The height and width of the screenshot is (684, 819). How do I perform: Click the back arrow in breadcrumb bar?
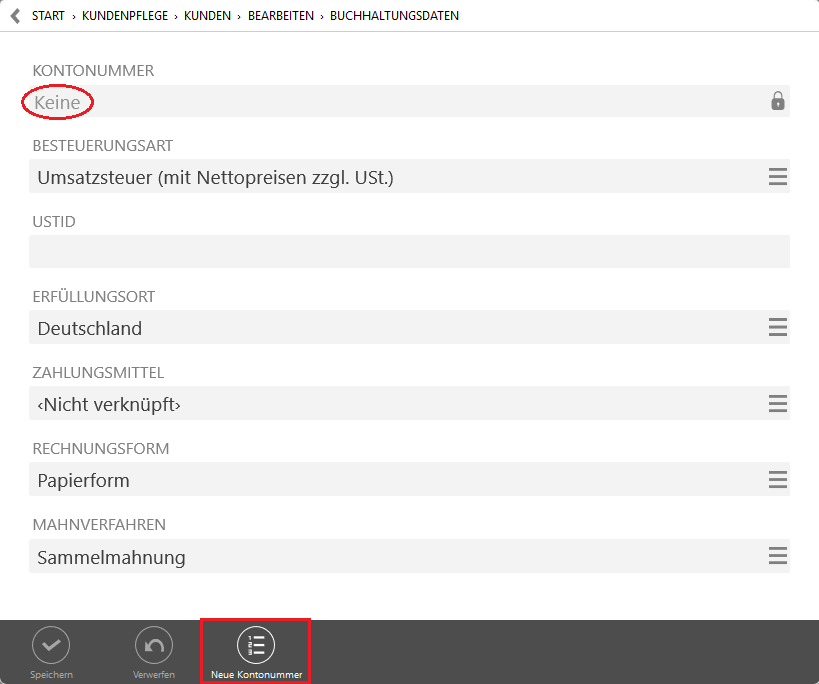pos(15,16)
